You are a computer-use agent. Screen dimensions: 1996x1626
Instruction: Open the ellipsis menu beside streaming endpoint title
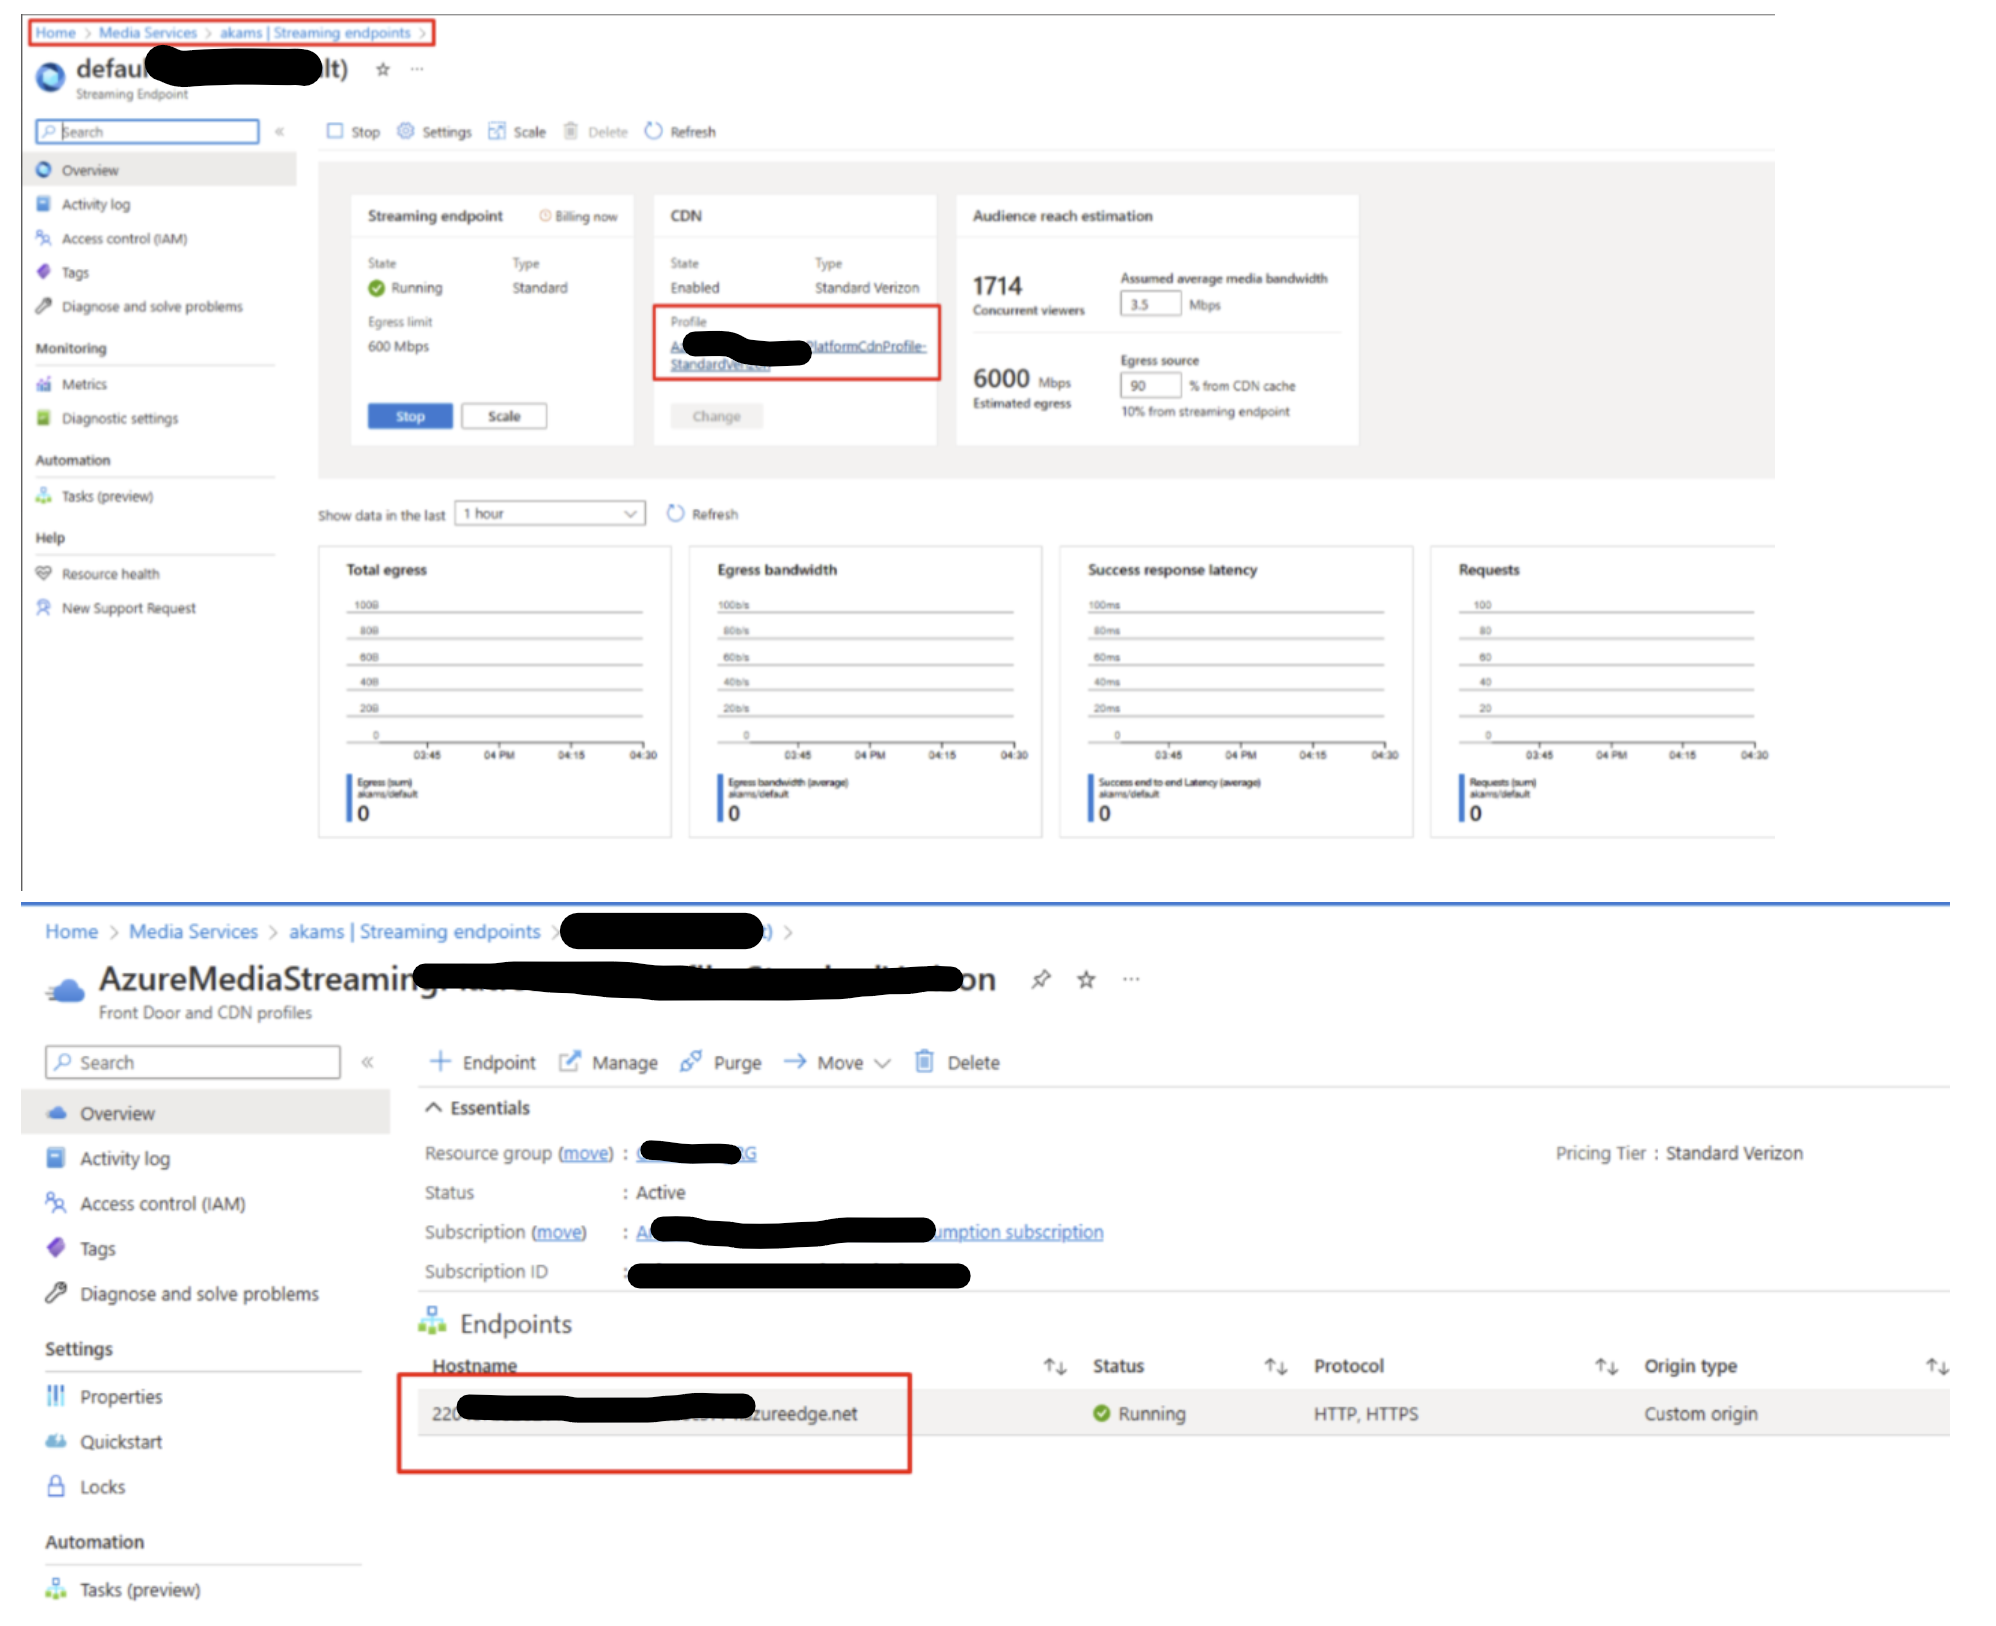point(417,69)
